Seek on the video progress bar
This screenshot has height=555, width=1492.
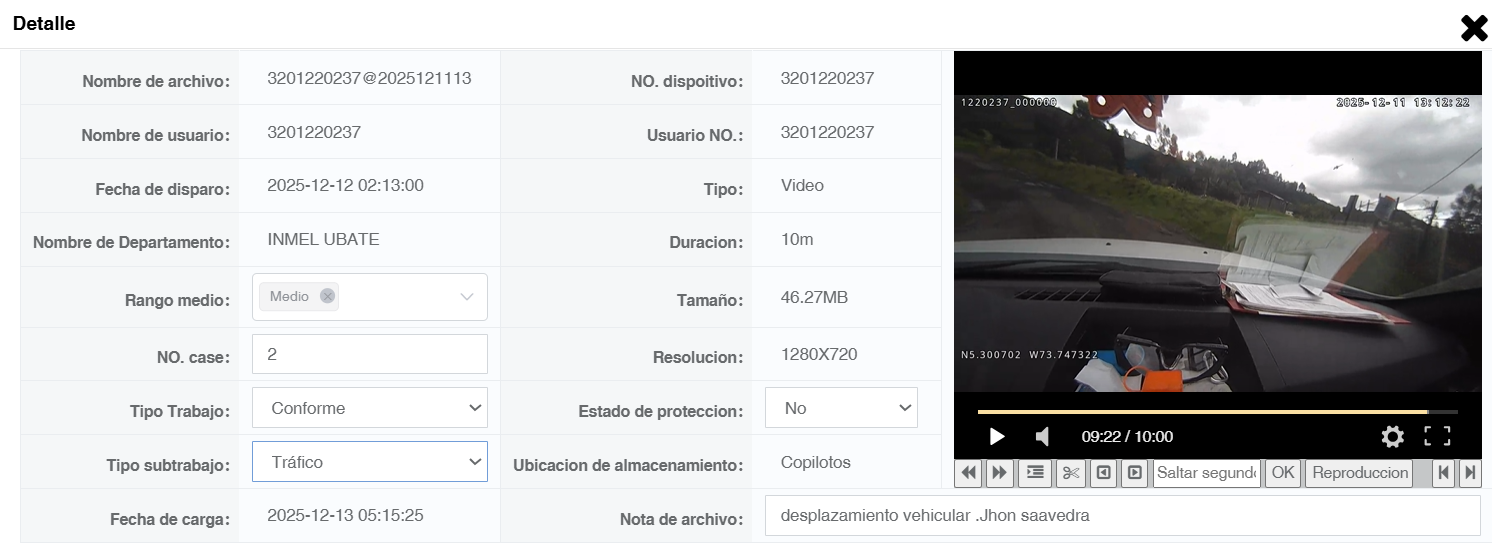pos(1217,411)
